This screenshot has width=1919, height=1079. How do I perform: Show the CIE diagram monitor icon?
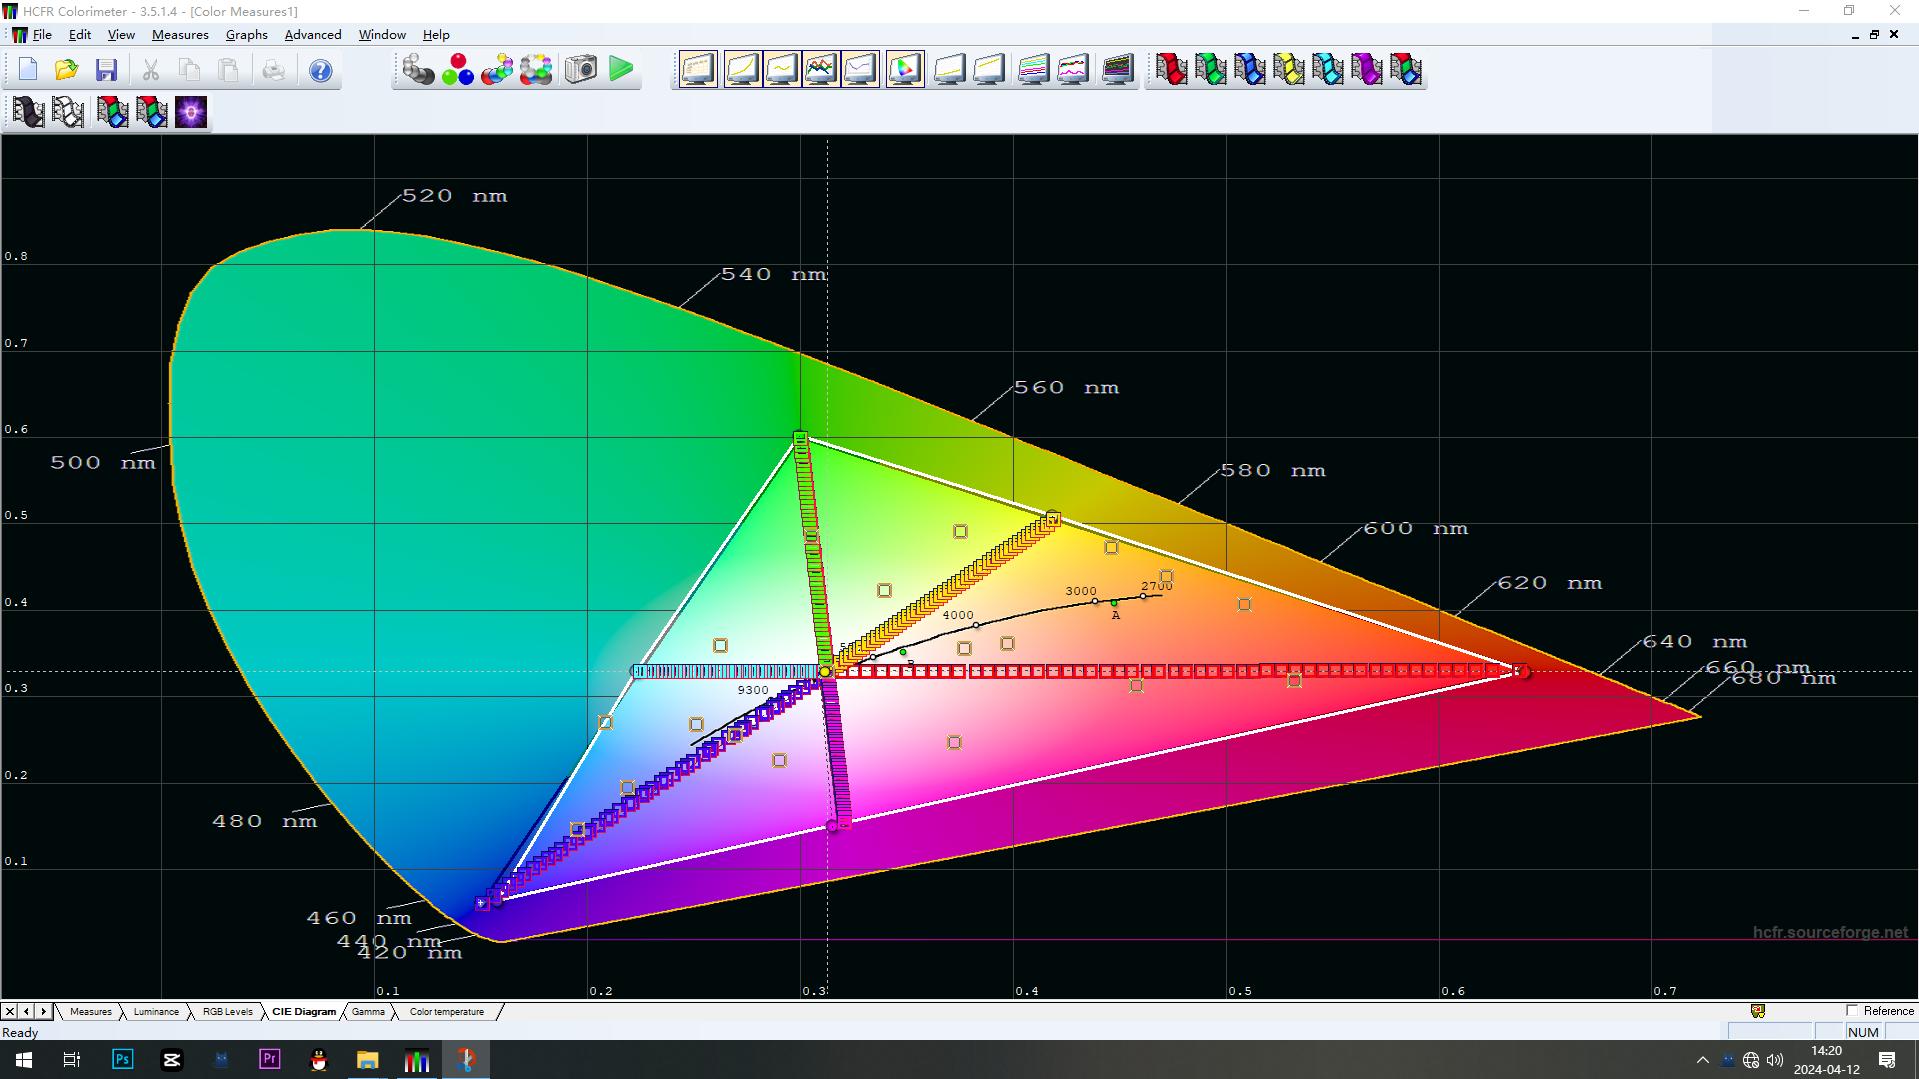905,70
